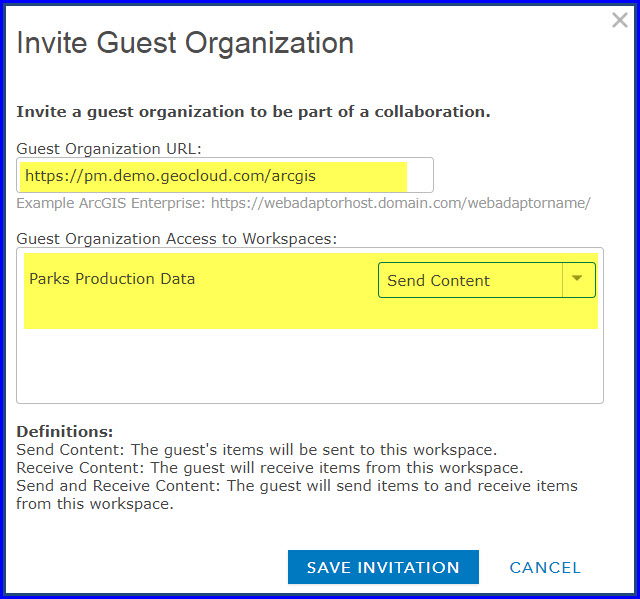Click the Guest Organization URL label
640x599 pixels.
pyautogui.click(x=109, y=149)
